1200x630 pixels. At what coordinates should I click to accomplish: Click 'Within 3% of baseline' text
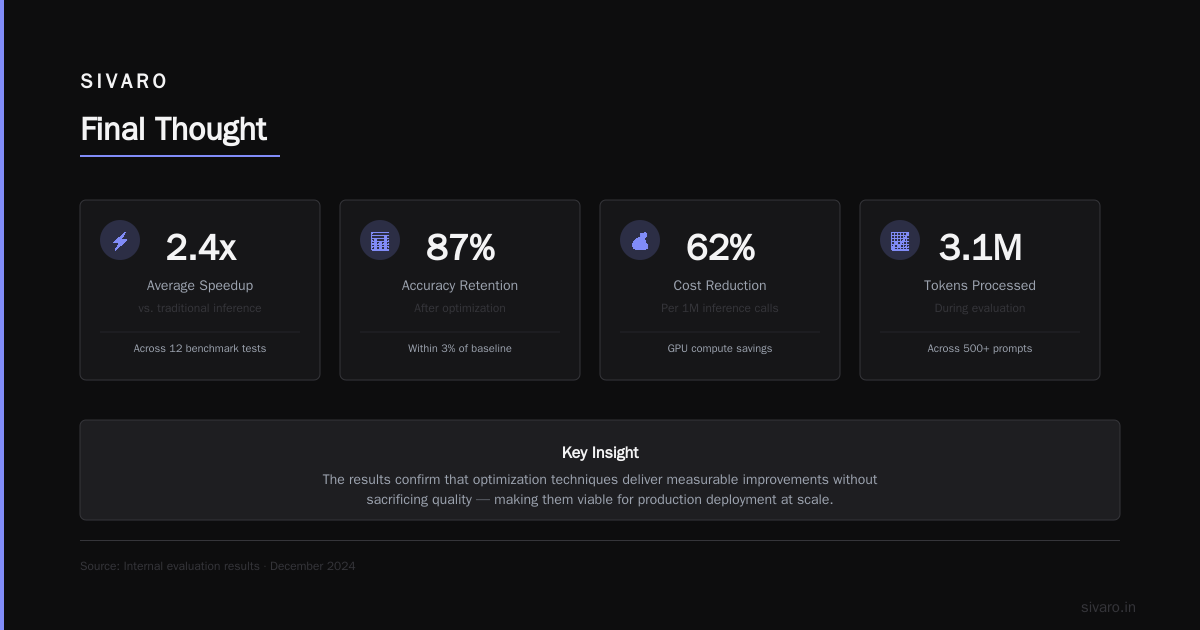[x=460, y=348]
